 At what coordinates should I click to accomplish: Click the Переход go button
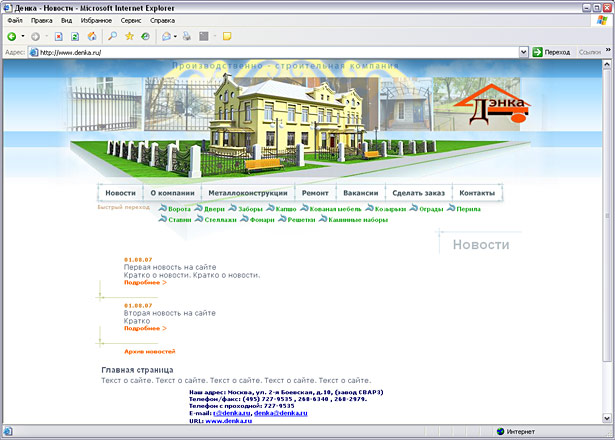(551, 52)
